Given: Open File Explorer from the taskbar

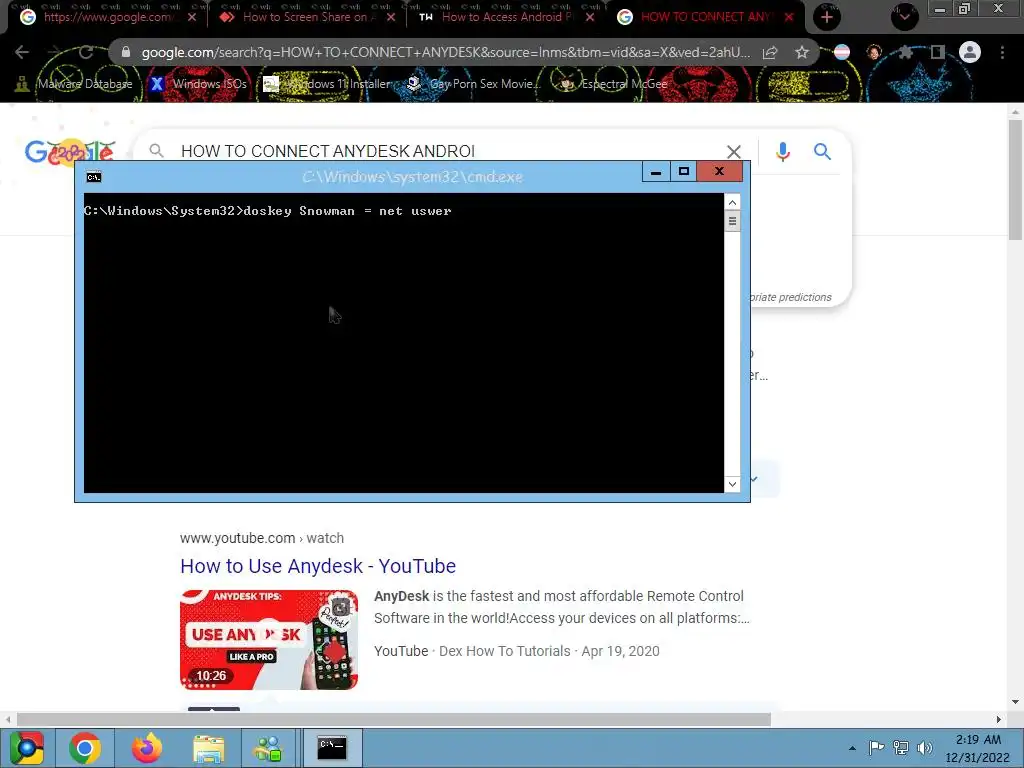Looking at the screenshot, I should (x=208, y=748).
